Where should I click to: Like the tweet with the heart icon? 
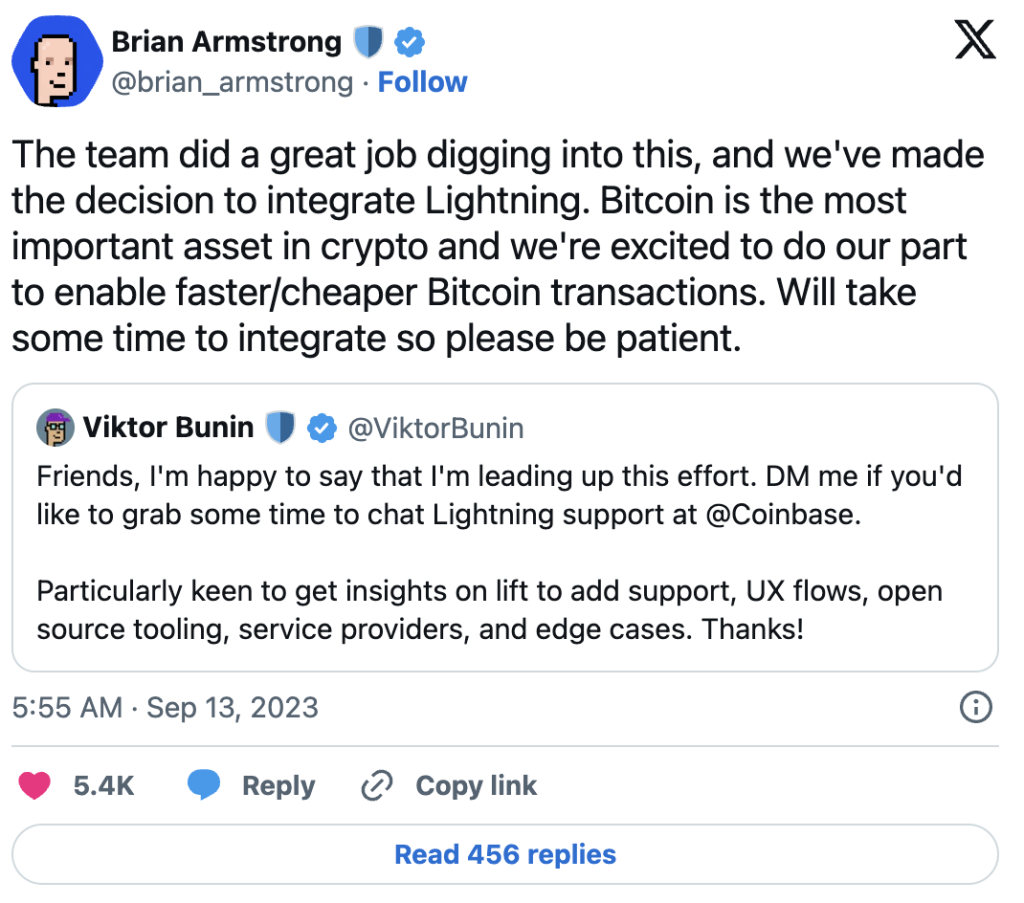coord(35,786)
